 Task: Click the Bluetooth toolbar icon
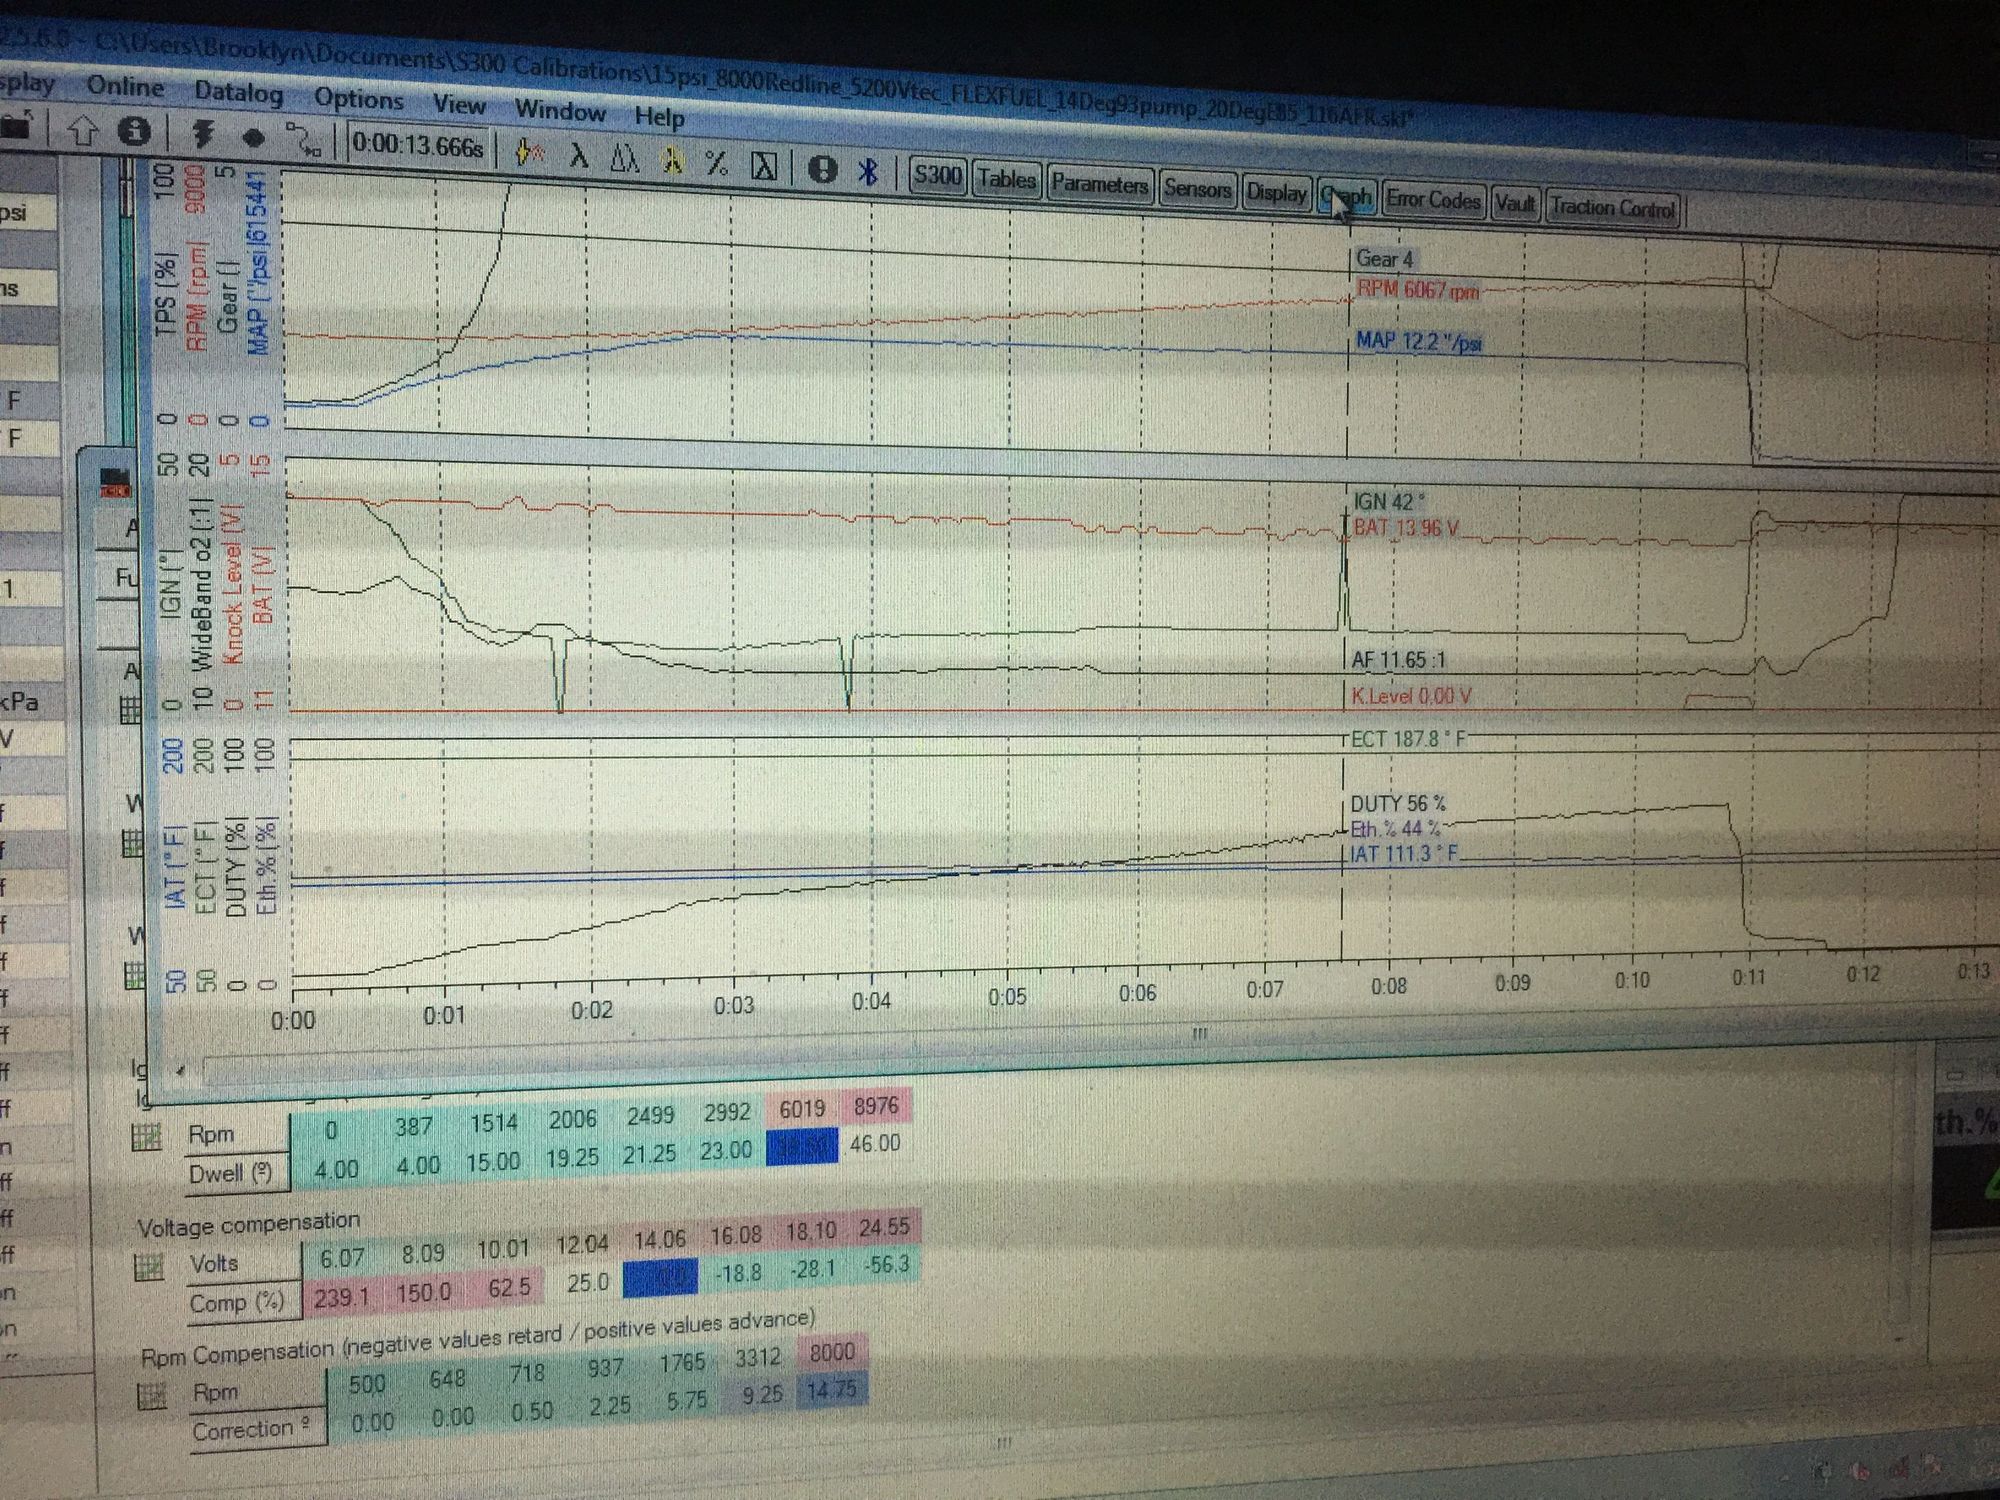(867, 172)
